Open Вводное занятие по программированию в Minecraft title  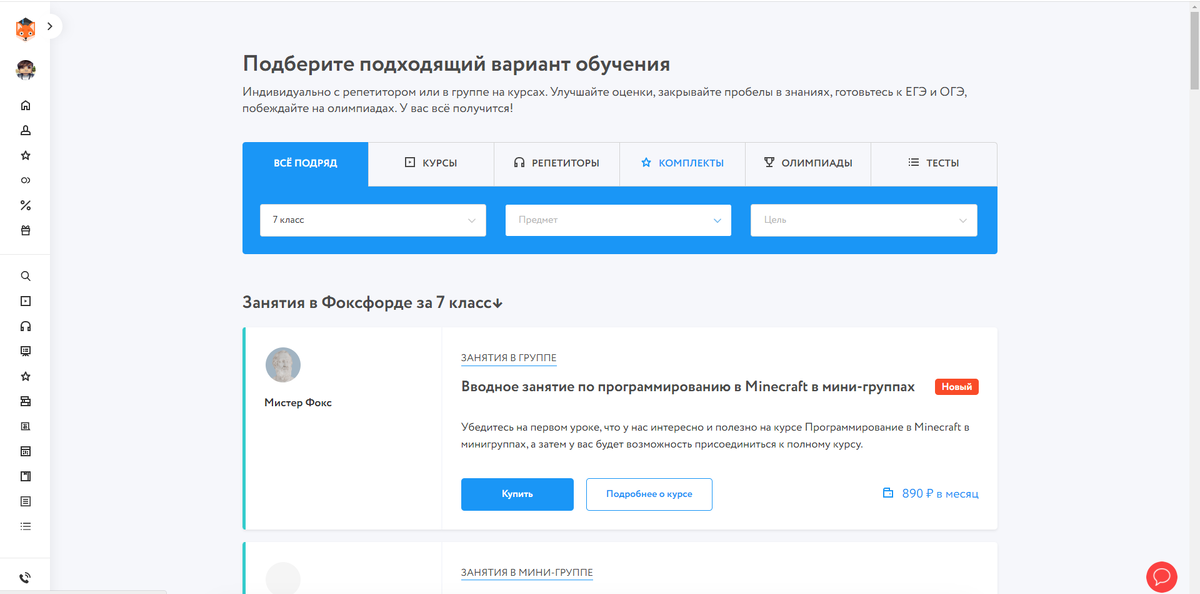[x=688, y=387]
